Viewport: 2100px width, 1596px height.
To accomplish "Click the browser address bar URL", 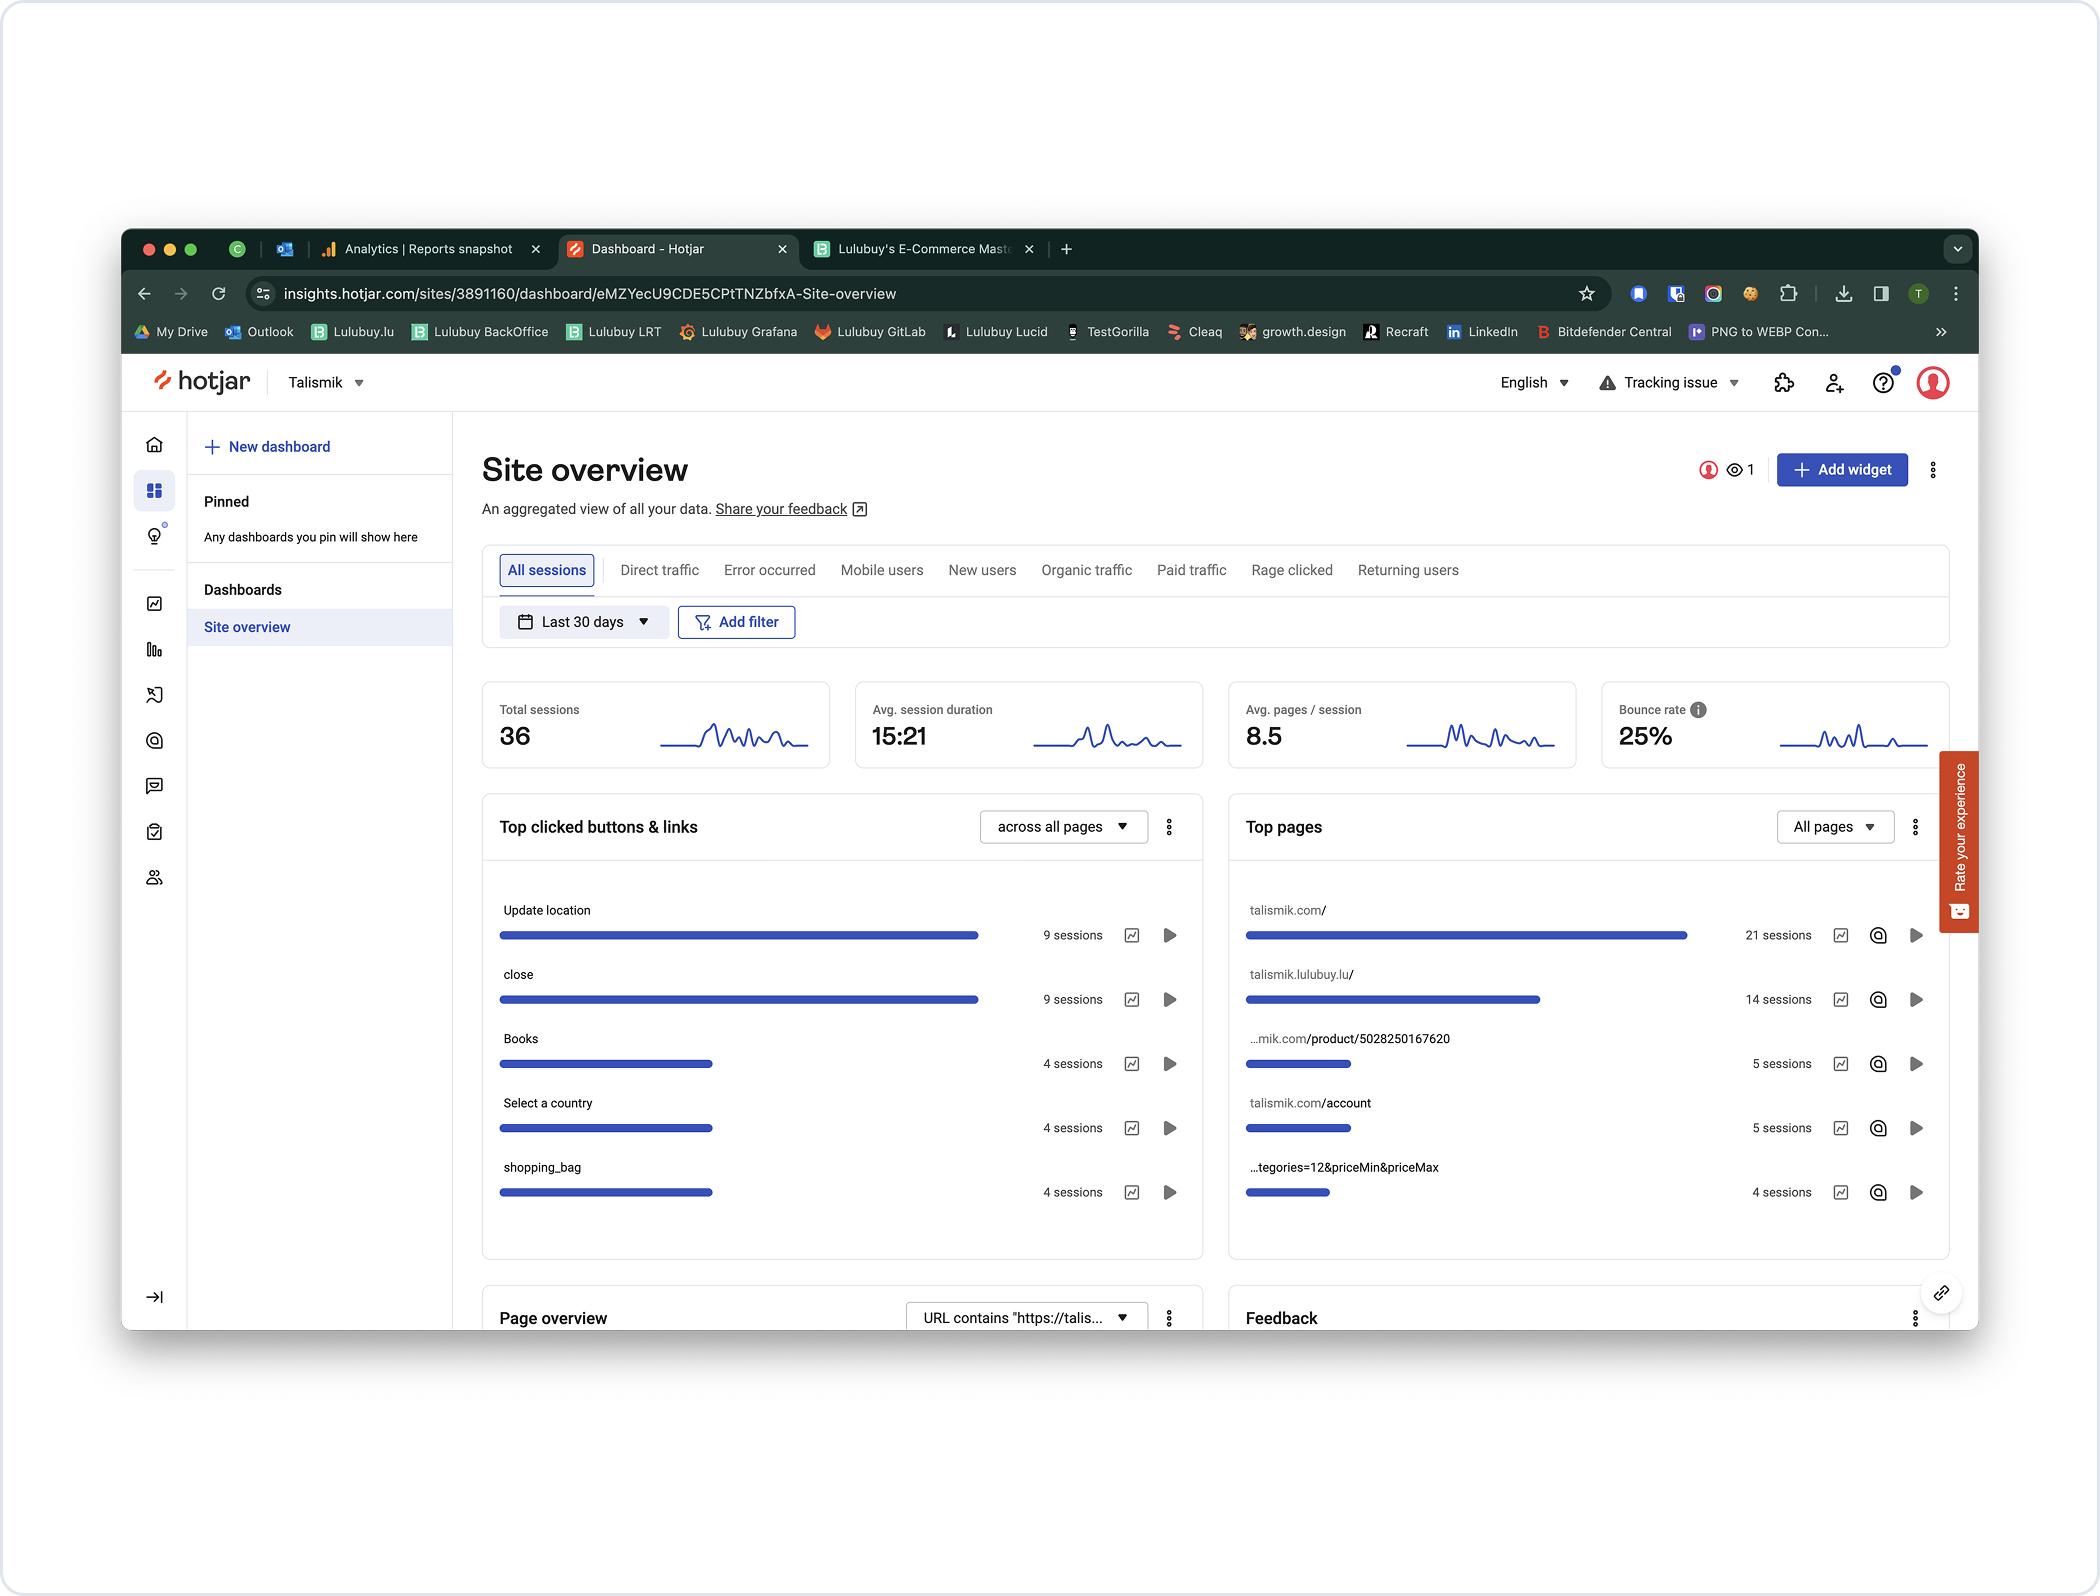I will (590, 294).
